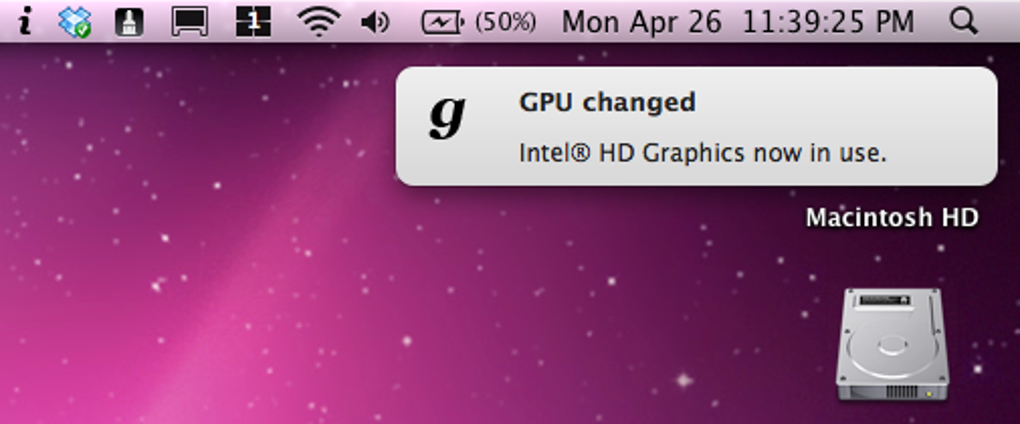
Task: Click the Mon Apr 26 date
Action: pos(641,22)
